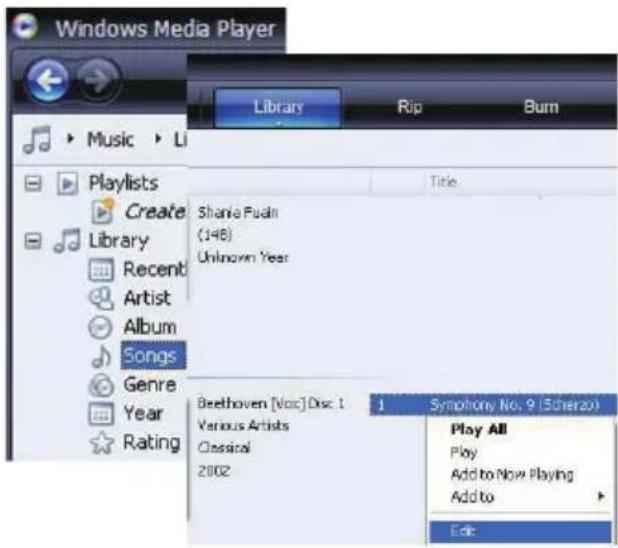Open dropdown arrow before Music breadcrumb
The image size is (618, 548).
70,138
